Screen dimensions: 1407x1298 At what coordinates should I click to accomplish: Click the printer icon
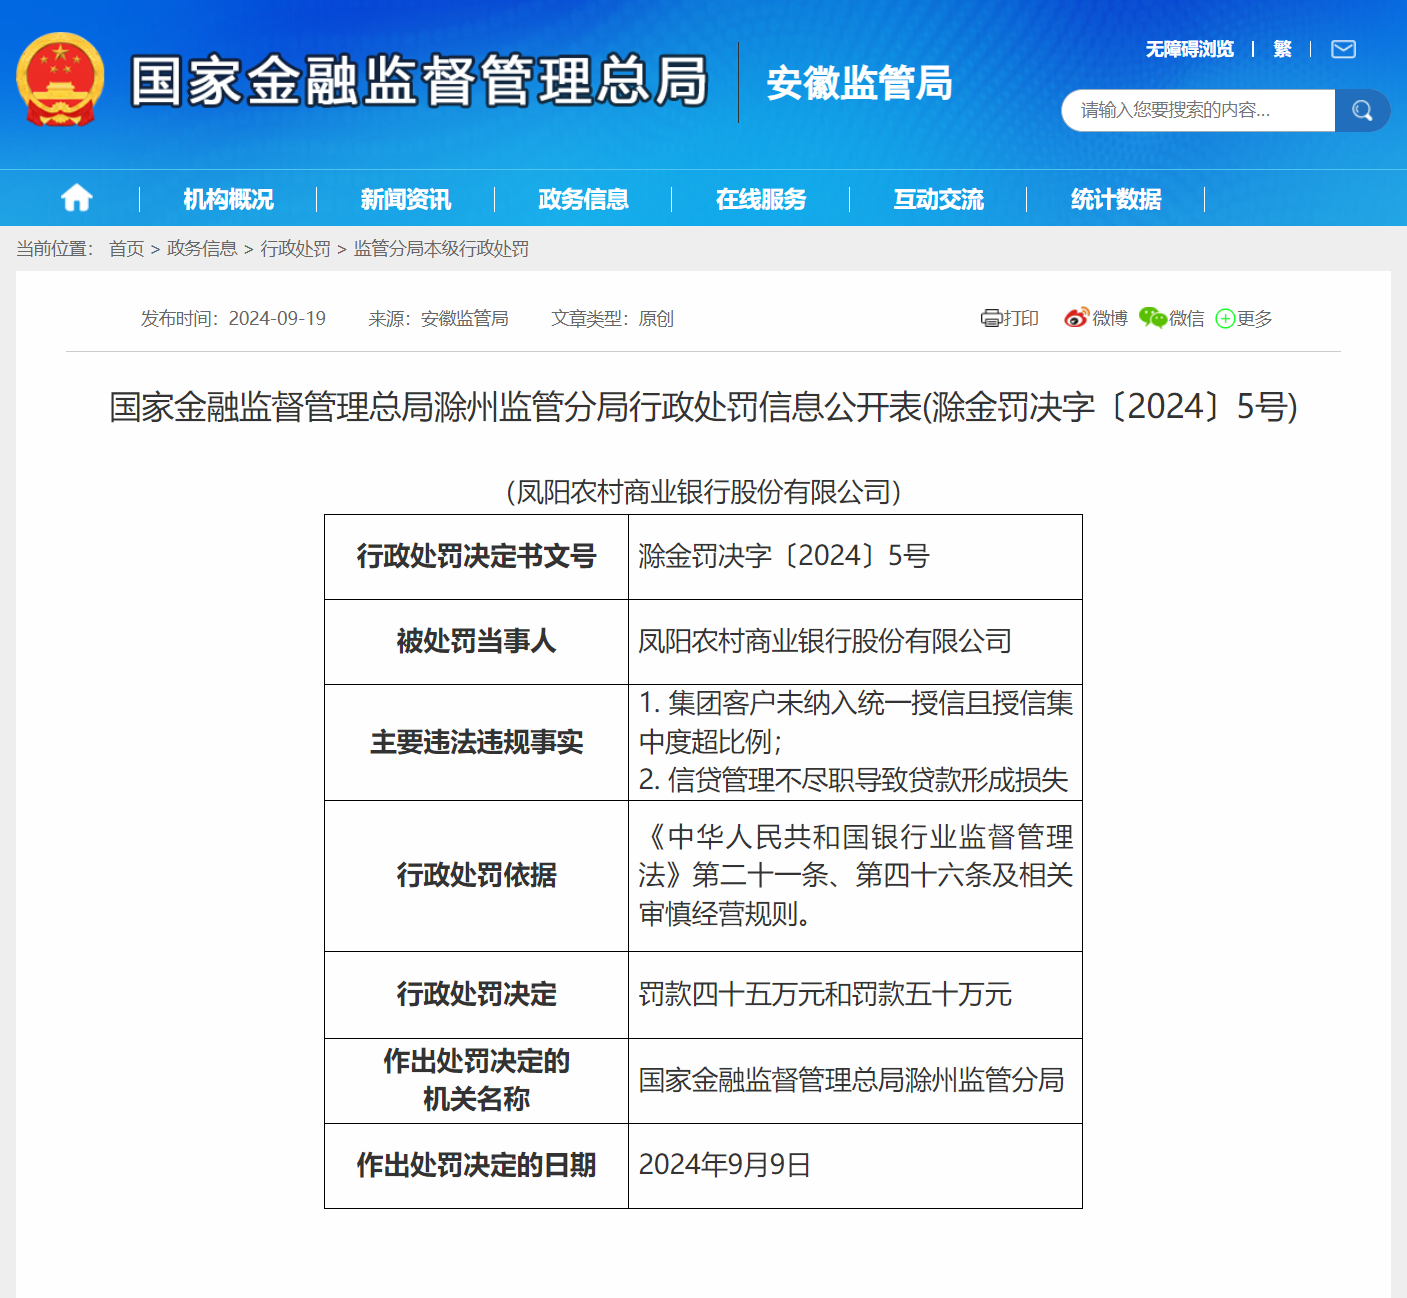click(990, 318)
